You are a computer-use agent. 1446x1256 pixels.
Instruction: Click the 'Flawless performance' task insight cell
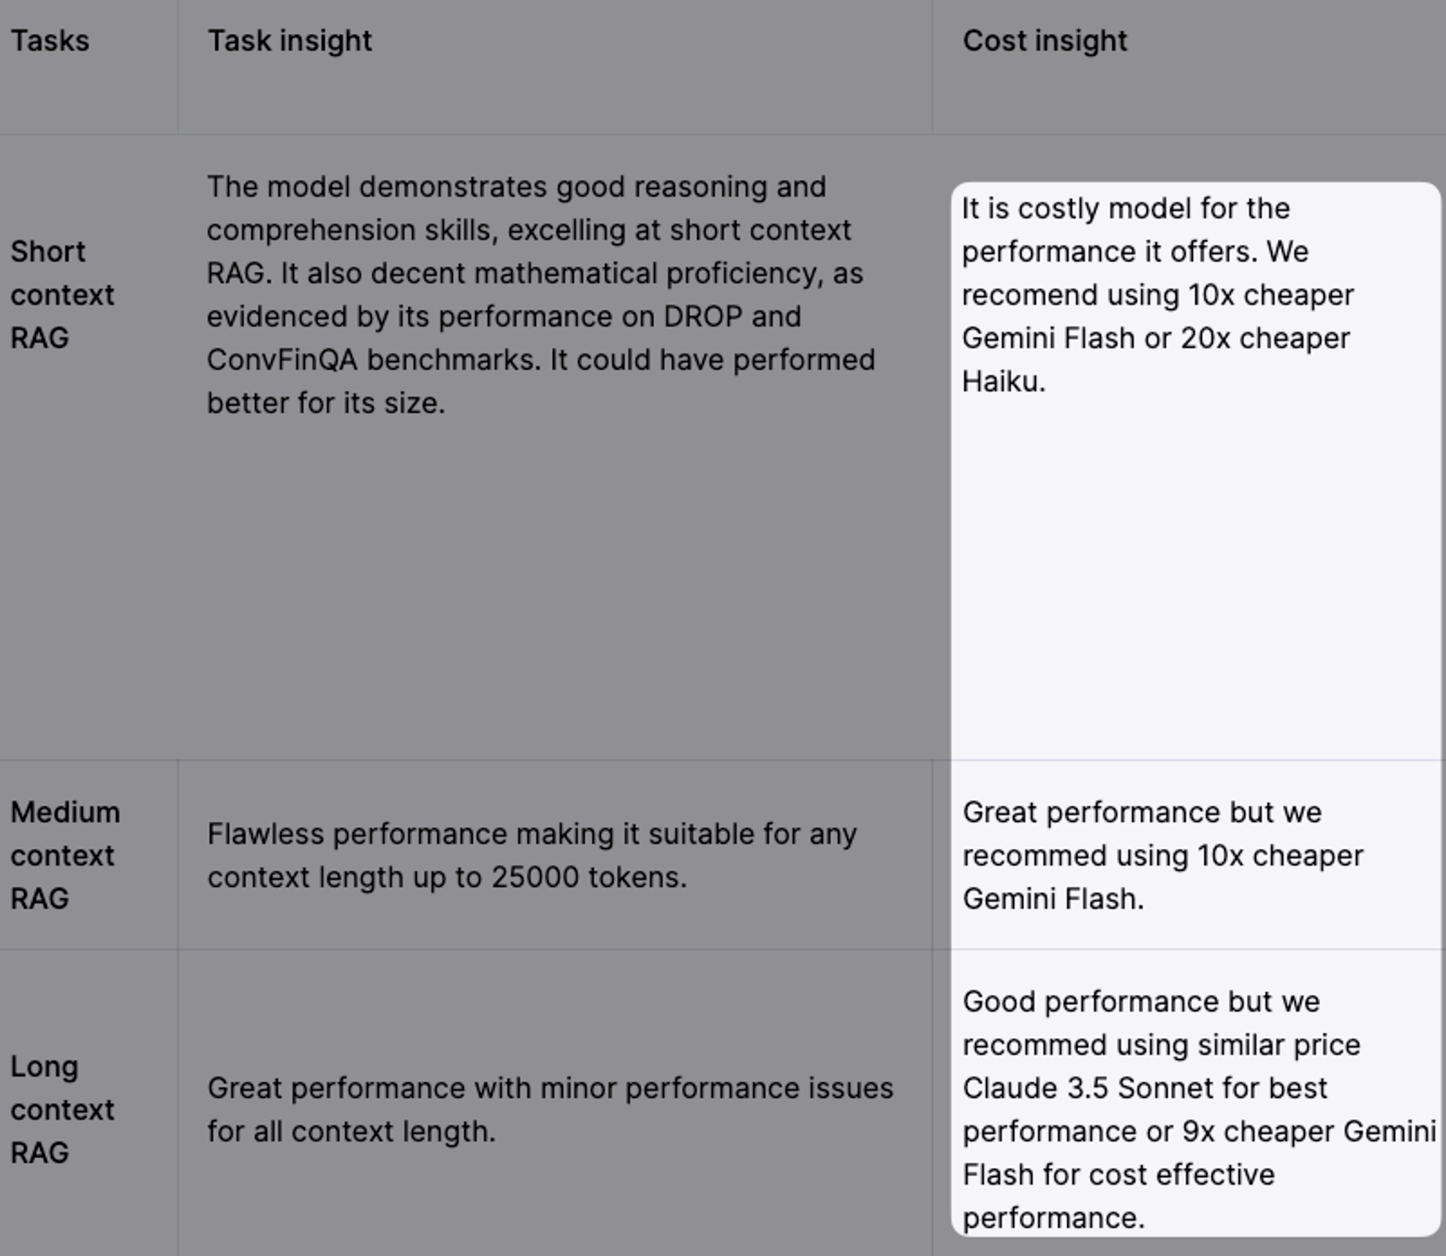click(x=531, y=855)
